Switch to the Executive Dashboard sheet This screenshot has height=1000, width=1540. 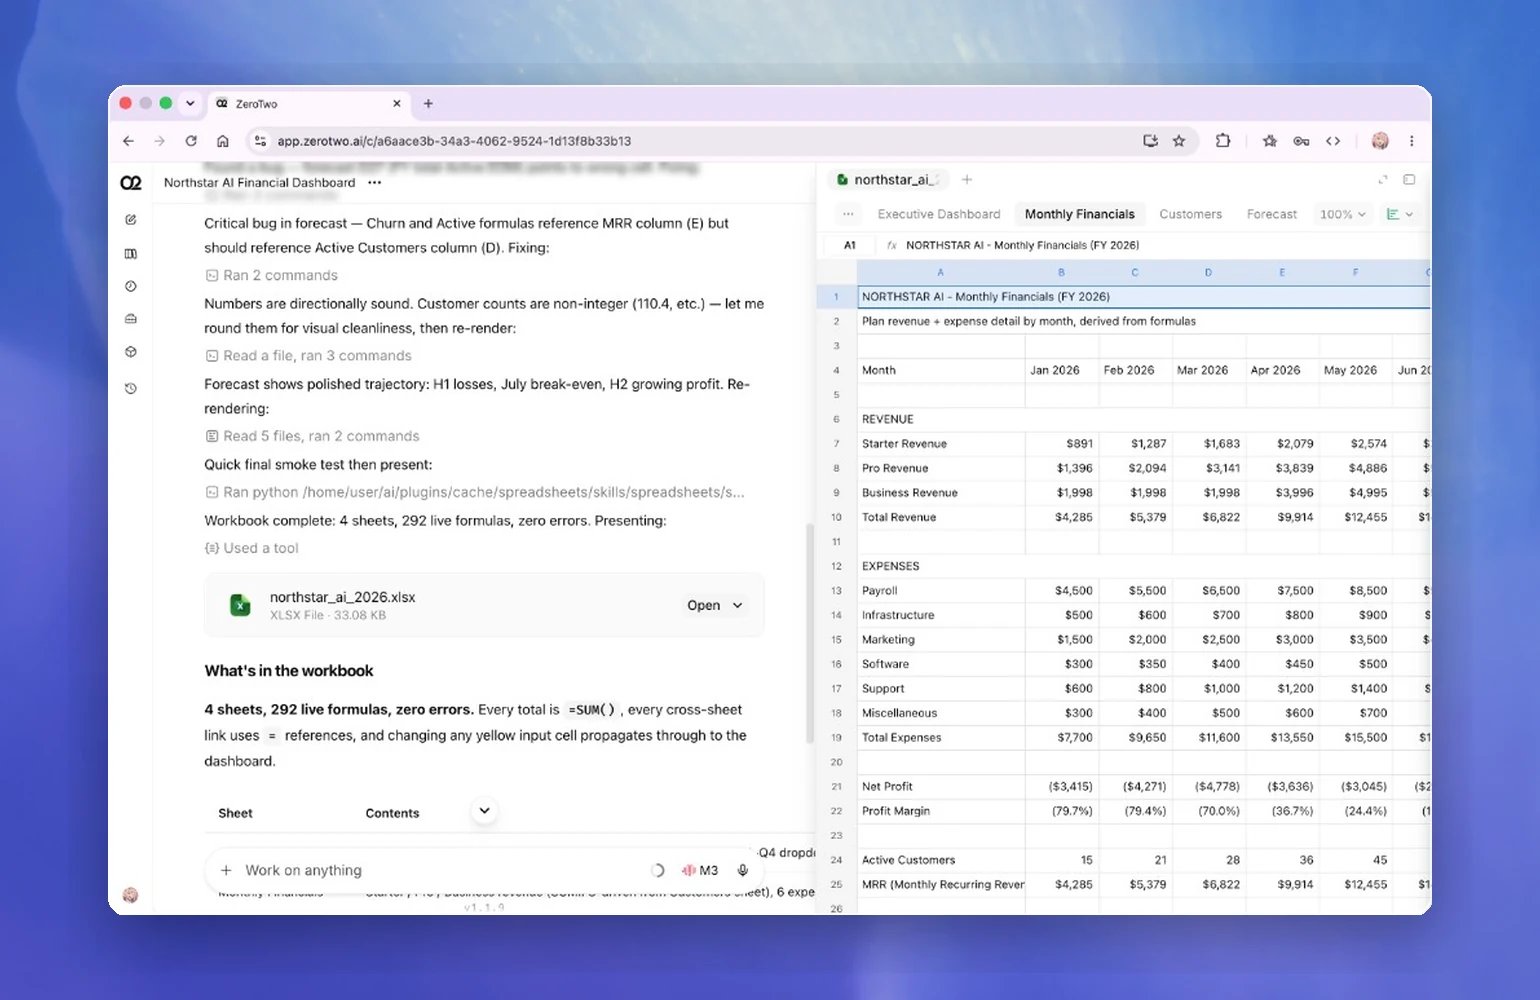(x=939, y=214)
